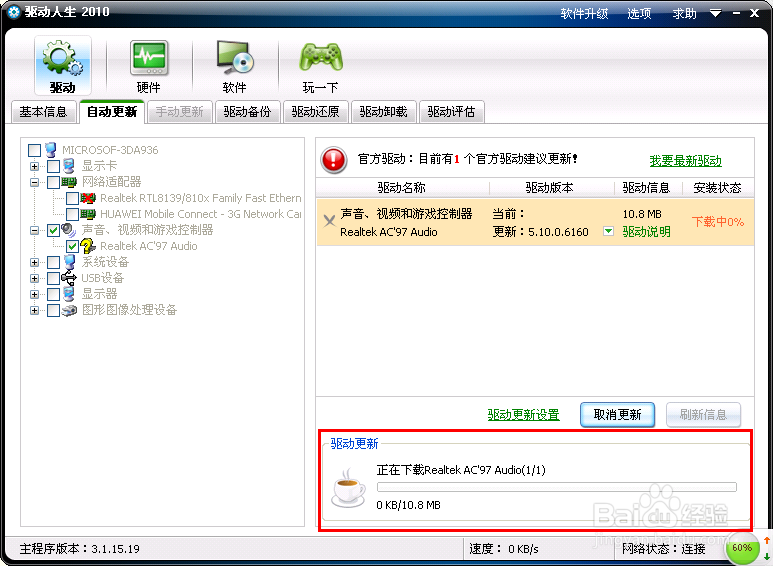
Task: Sort by the 驱动名称 column header
Action: tap(402, 187)
